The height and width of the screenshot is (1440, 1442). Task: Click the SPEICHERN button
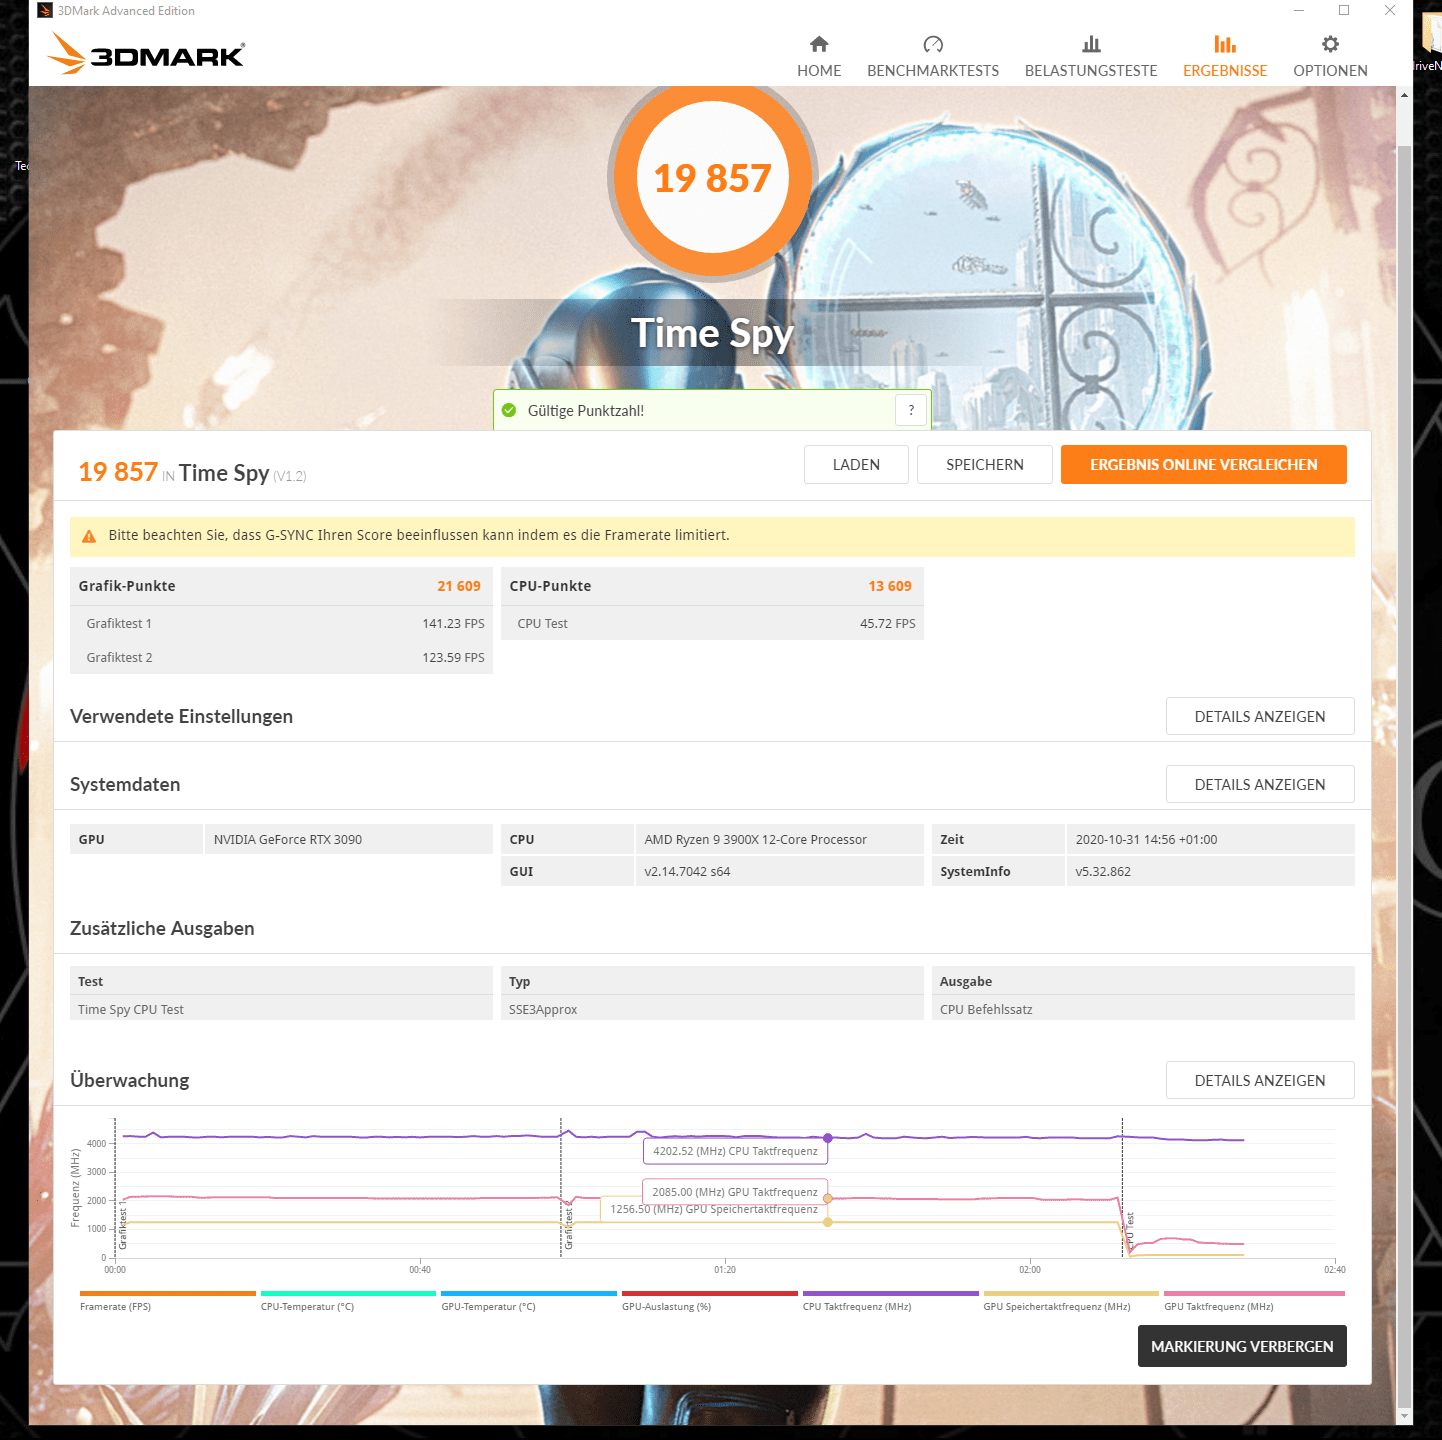coord(985,464)
